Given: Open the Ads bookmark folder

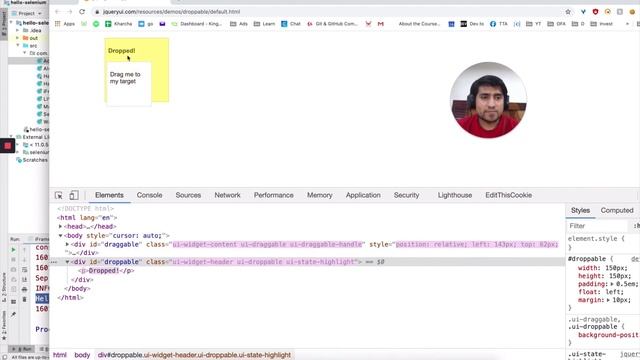Looking at the screenshot, I should pyautogui.click(x=239, y=24).
